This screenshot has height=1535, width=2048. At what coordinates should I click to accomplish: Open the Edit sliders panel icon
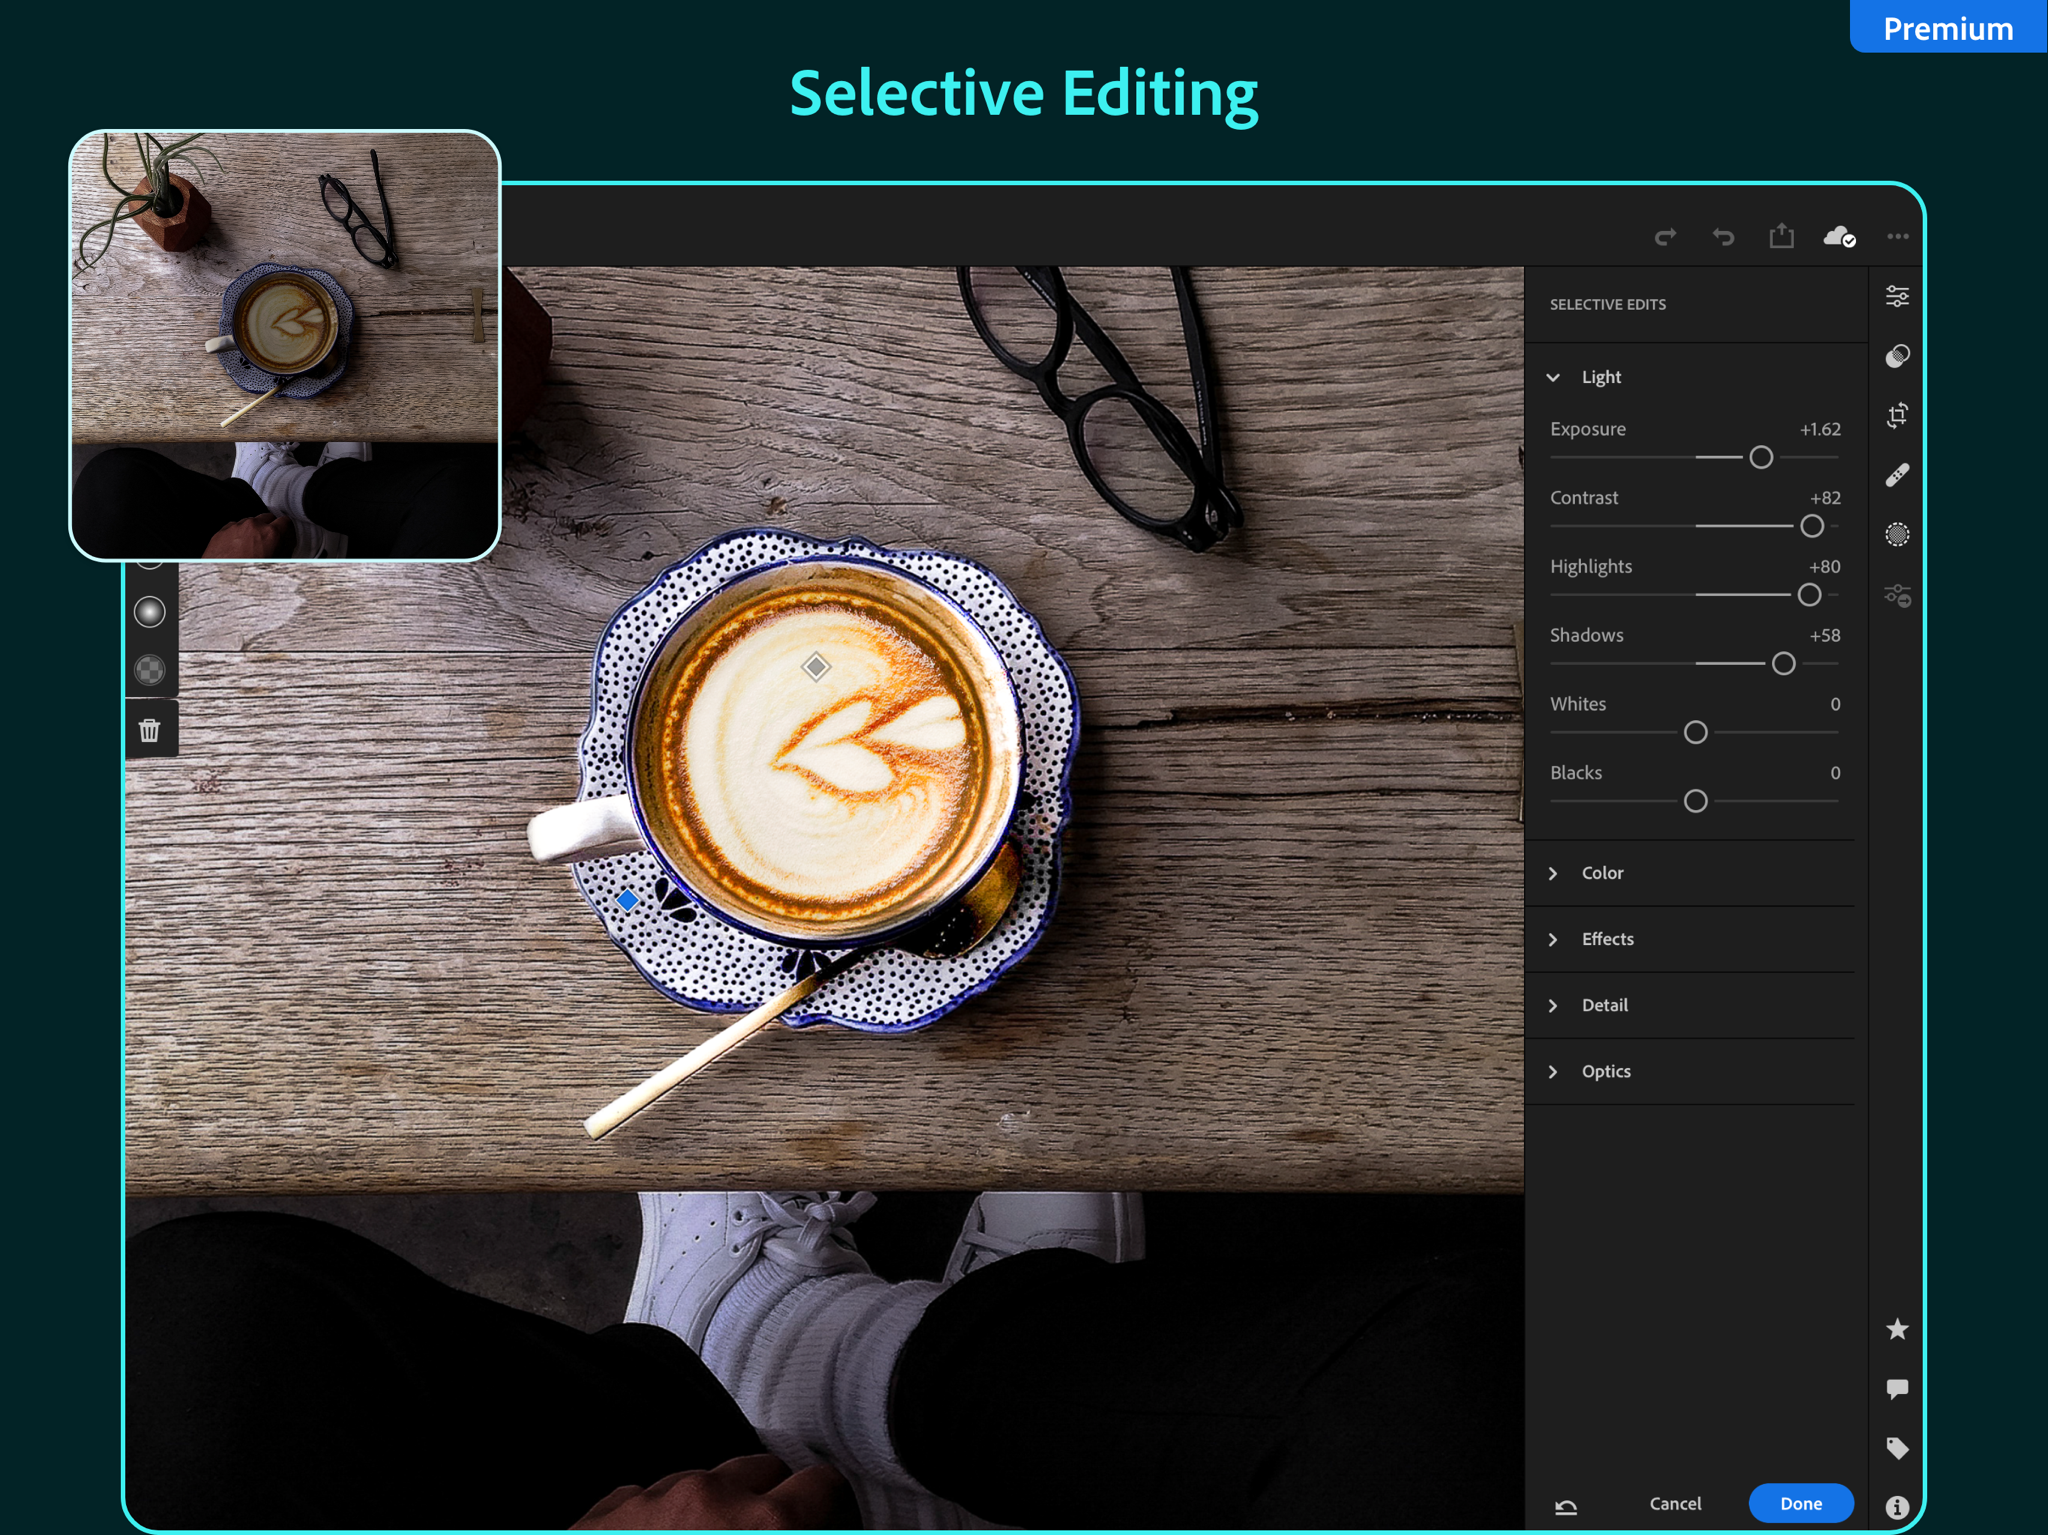point(1897,297)
